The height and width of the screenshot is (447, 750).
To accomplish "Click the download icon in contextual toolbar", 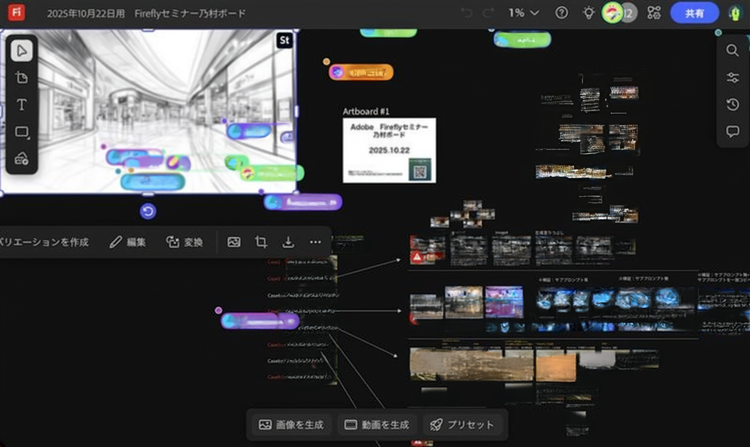I will (x=288, y=242).
